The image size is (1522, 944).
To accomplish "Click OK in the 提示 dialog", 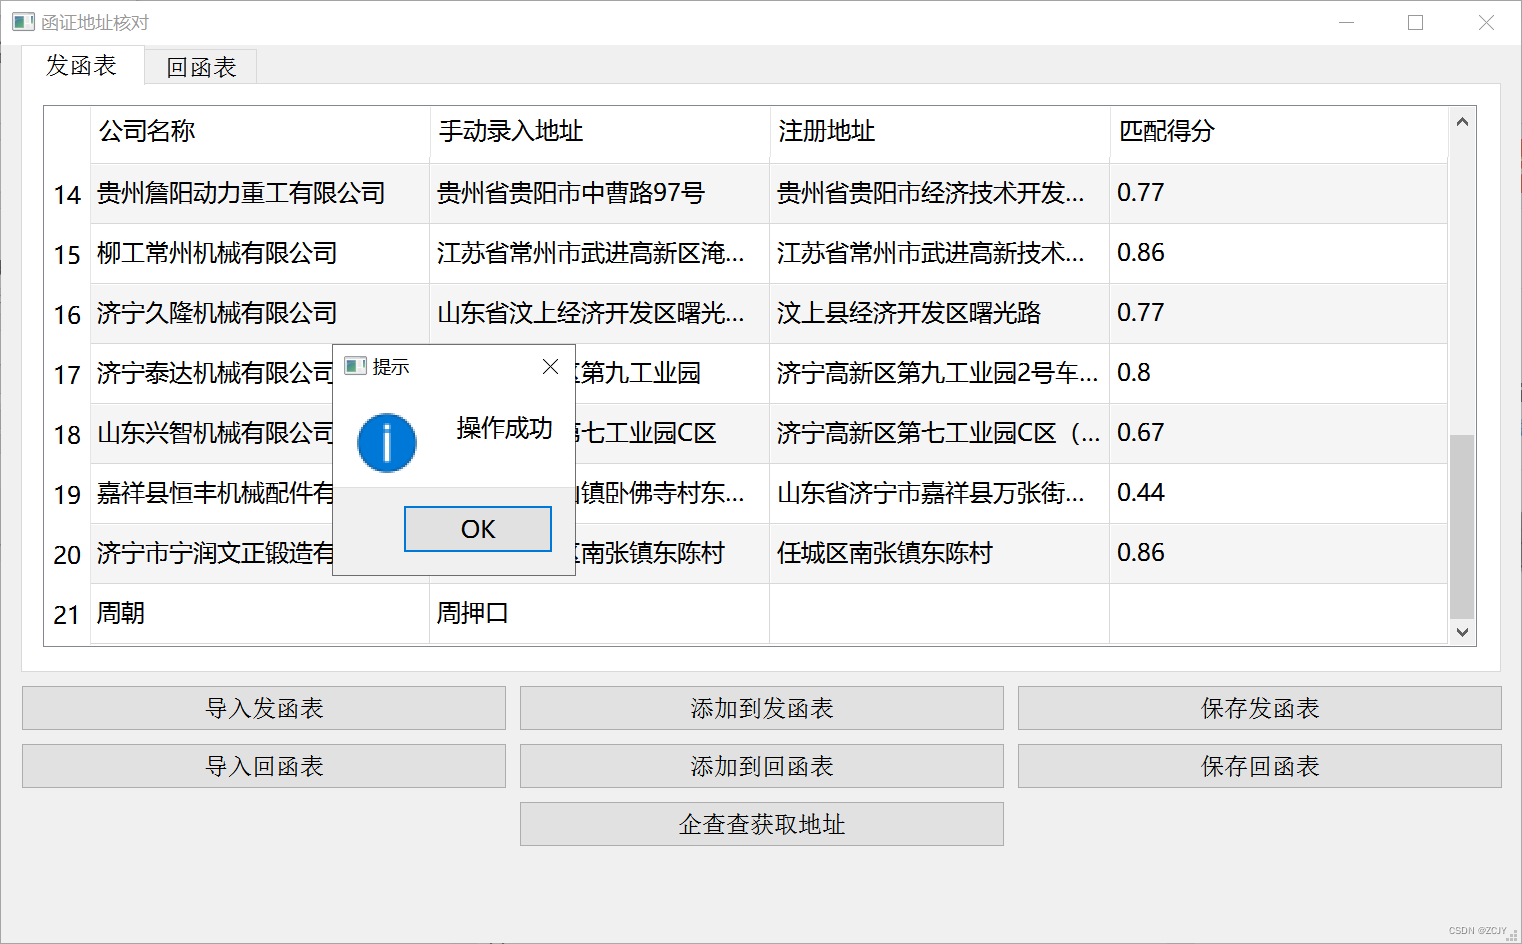I will tap(477, 529).
